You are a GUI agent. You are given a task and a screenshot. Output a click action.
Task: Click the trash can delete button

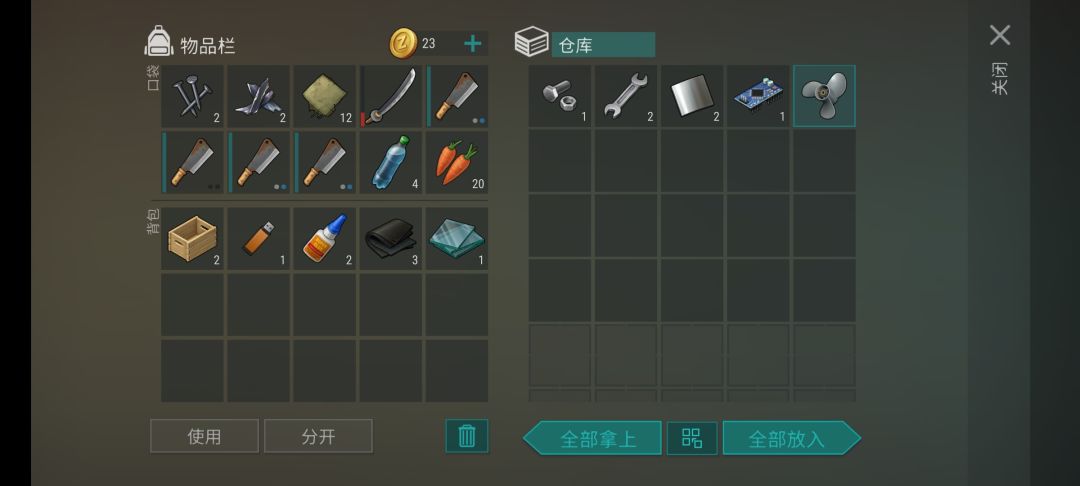coord(467,436)
